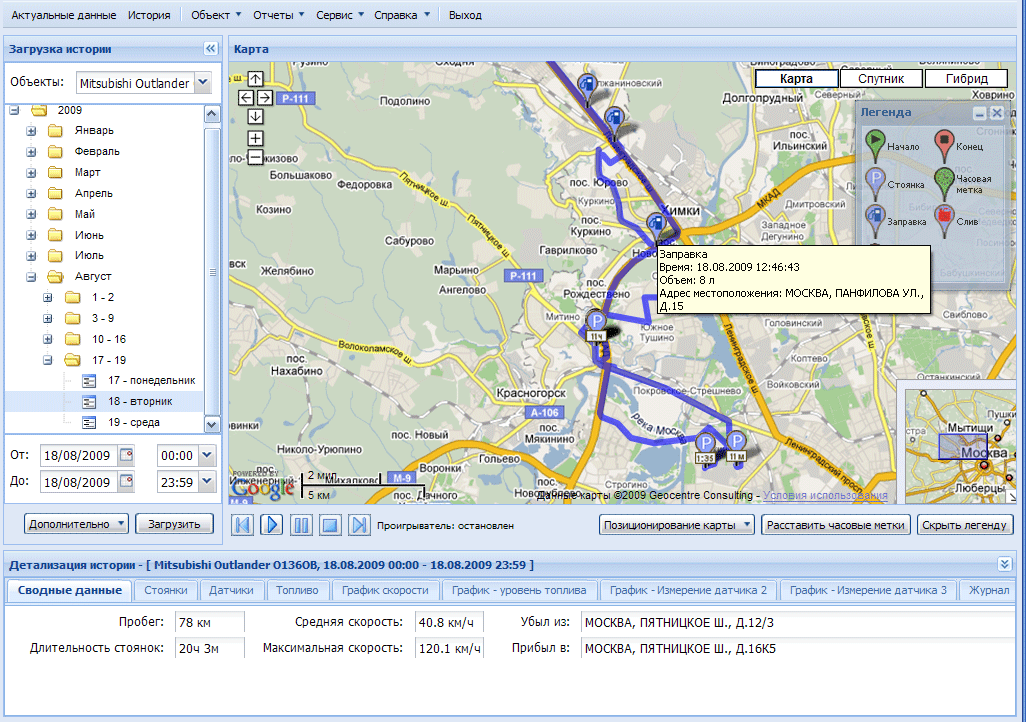Click the Загрузить button
1026x722 pixels.
tap(175, 524)
